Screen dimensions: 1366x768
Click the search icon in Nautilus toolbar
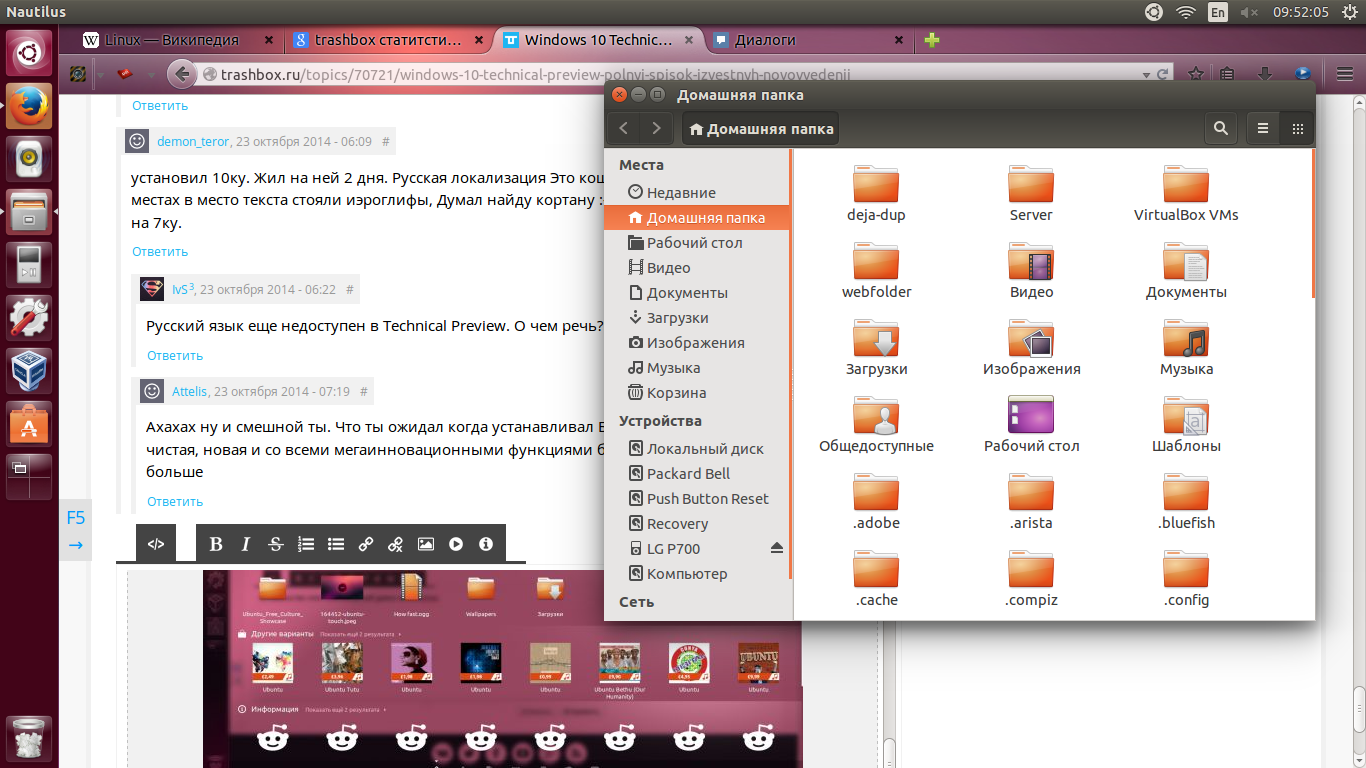pos(1220,128)
